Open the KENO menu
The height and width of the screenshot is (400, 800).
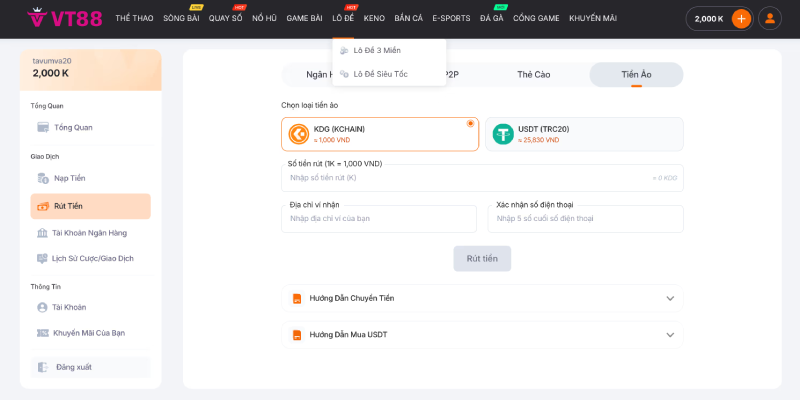[374, 18]
